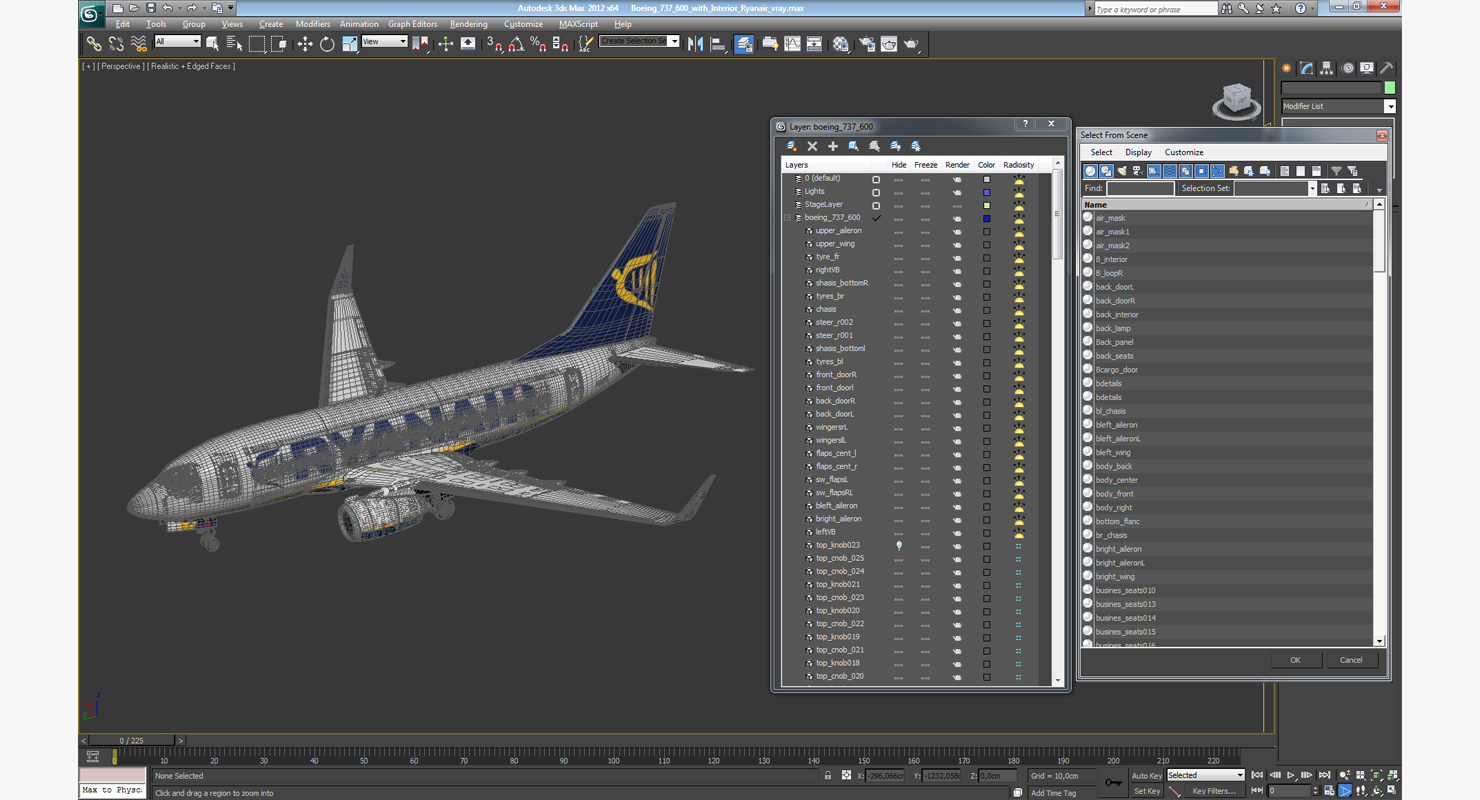Click the Mirror tool icon
This screenshot has width=1480, height=800.
pos(696,44)
